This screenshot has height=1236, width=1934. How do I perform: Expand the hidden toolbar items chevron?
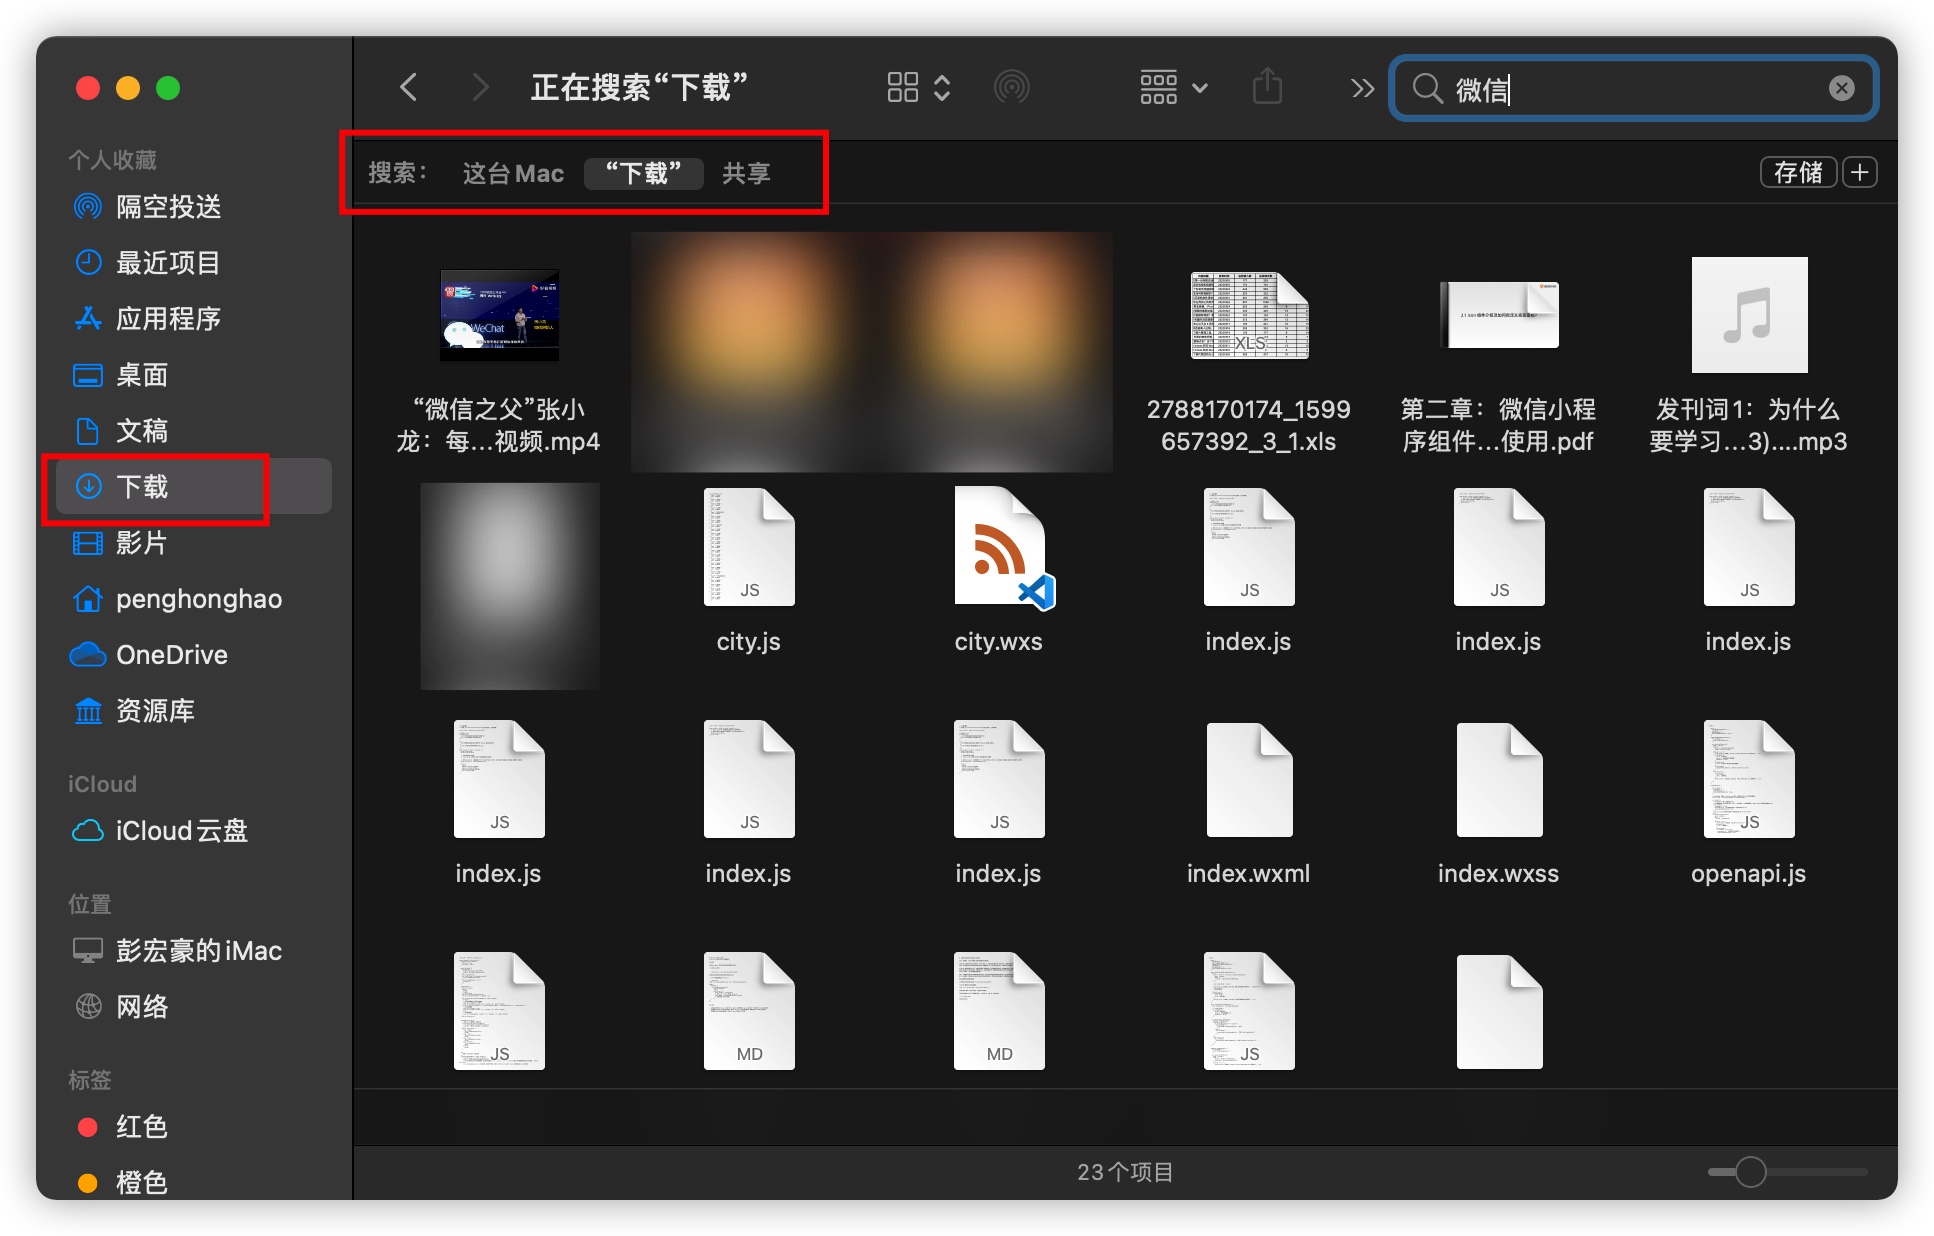click(x=1362, y=88)
